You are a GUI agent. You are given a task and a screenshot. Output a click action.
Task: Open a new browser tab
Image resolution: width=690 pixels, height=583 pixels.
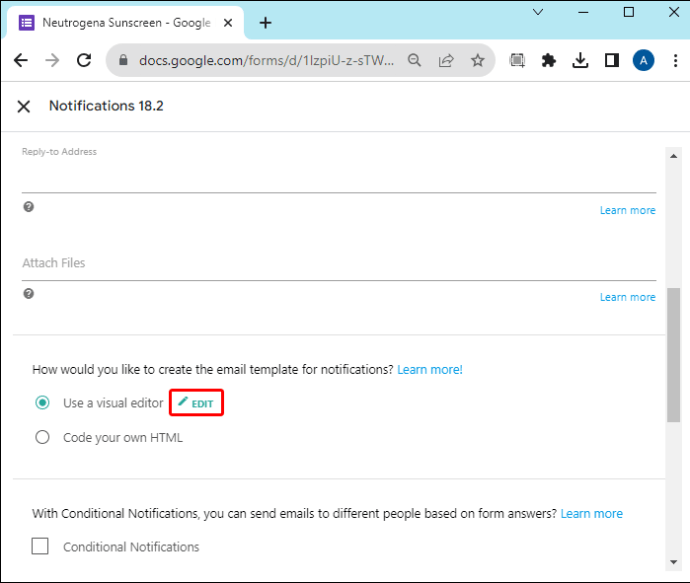tap(265, 22)
